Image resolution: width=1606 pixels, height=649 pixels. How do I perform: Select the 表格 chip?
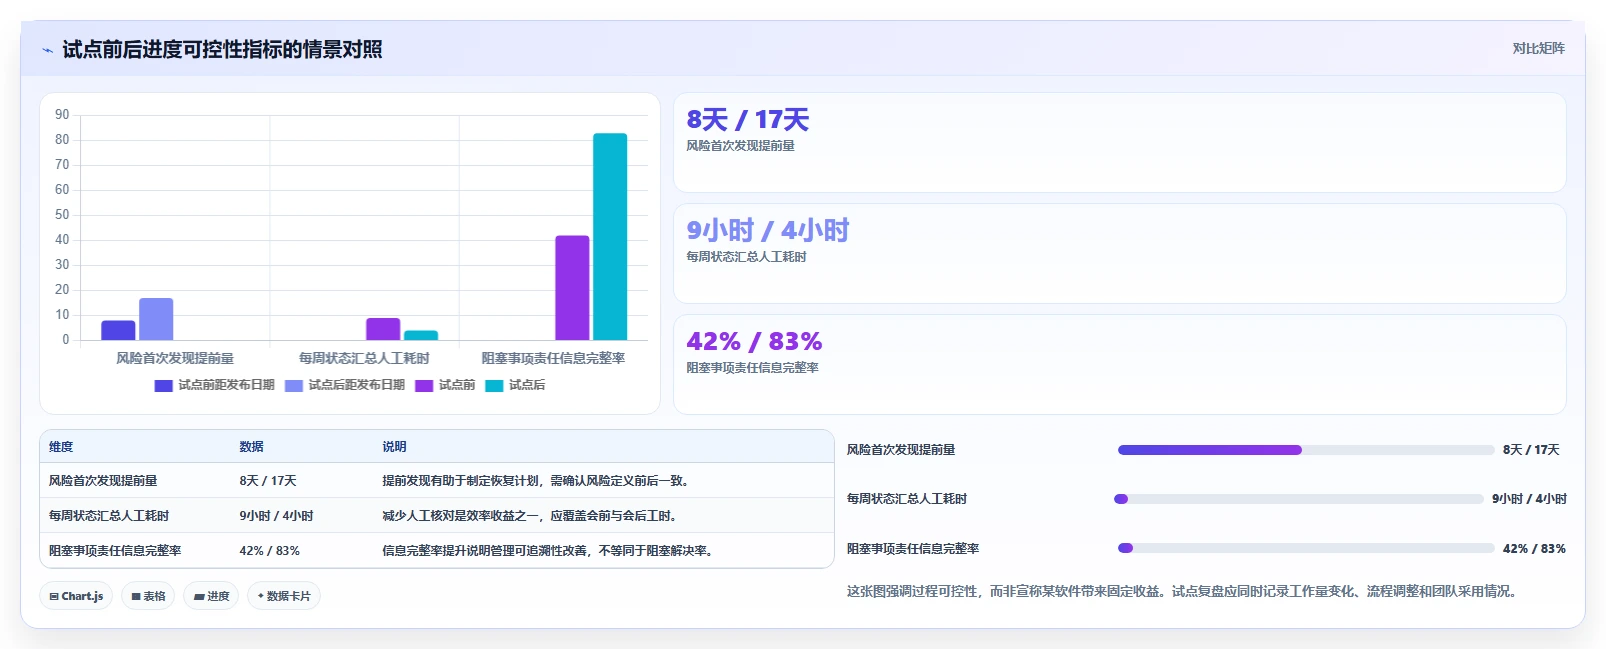148,596
